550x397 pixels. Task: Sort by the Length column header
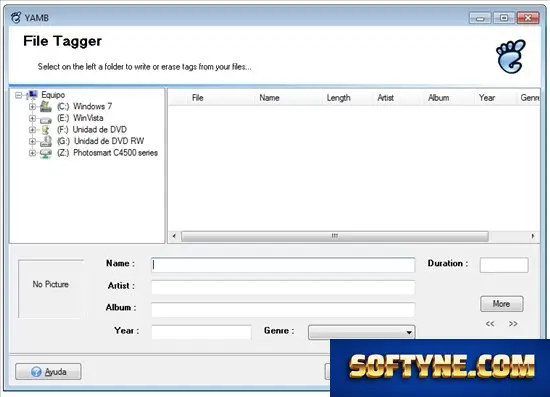coord(338,98)
